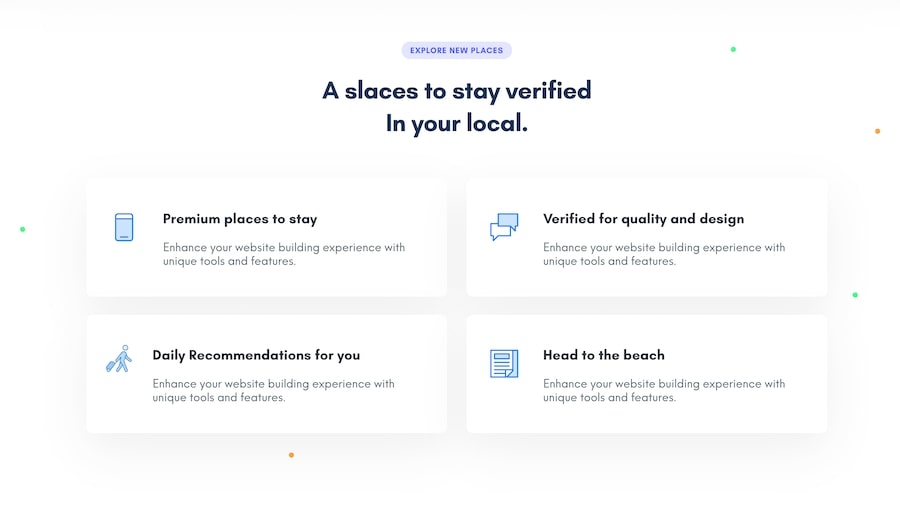Click the smartphone icon in first card
Viewport: 900px width, 511px height.
[x=124, y=227]
